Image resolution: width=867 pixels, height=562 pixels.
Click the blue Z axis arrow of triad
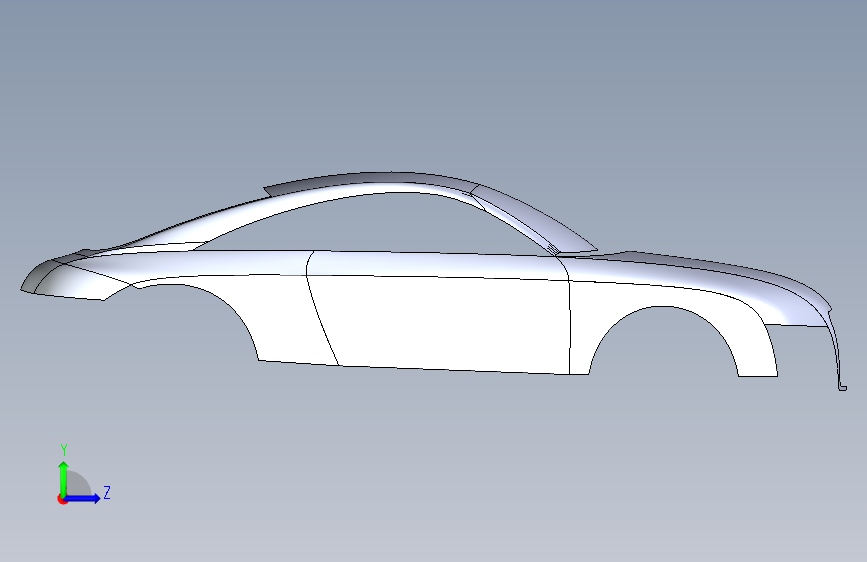83,498
